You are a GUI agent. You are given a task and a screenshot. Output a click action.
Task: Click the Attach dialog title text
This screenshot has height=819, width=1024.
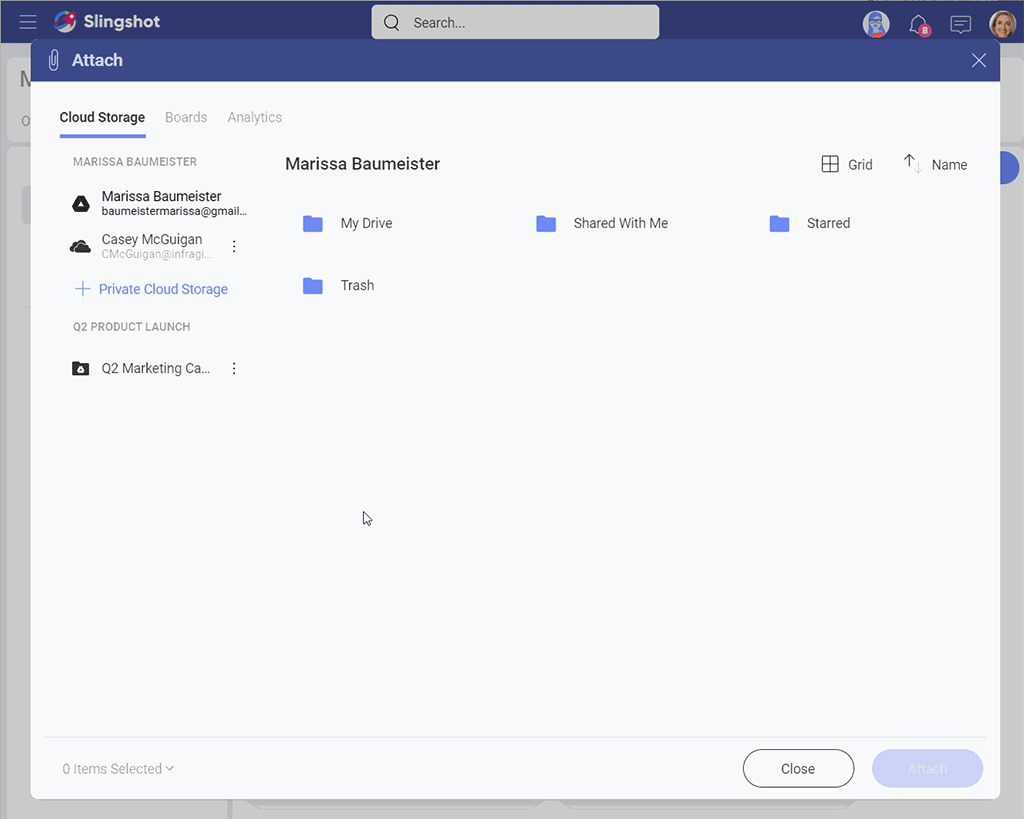(x=97, y=60)
